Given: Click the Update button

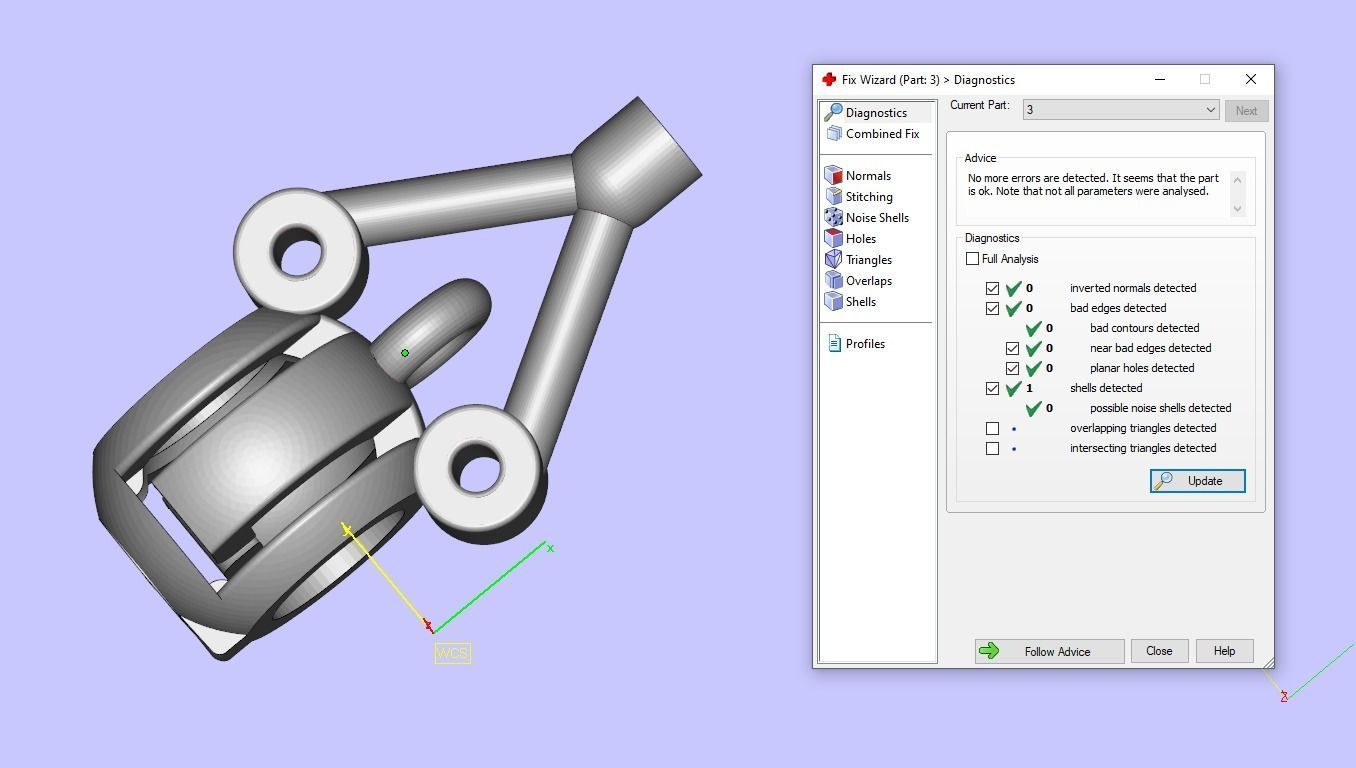Looking at the screenshot, I should 1197,481.
